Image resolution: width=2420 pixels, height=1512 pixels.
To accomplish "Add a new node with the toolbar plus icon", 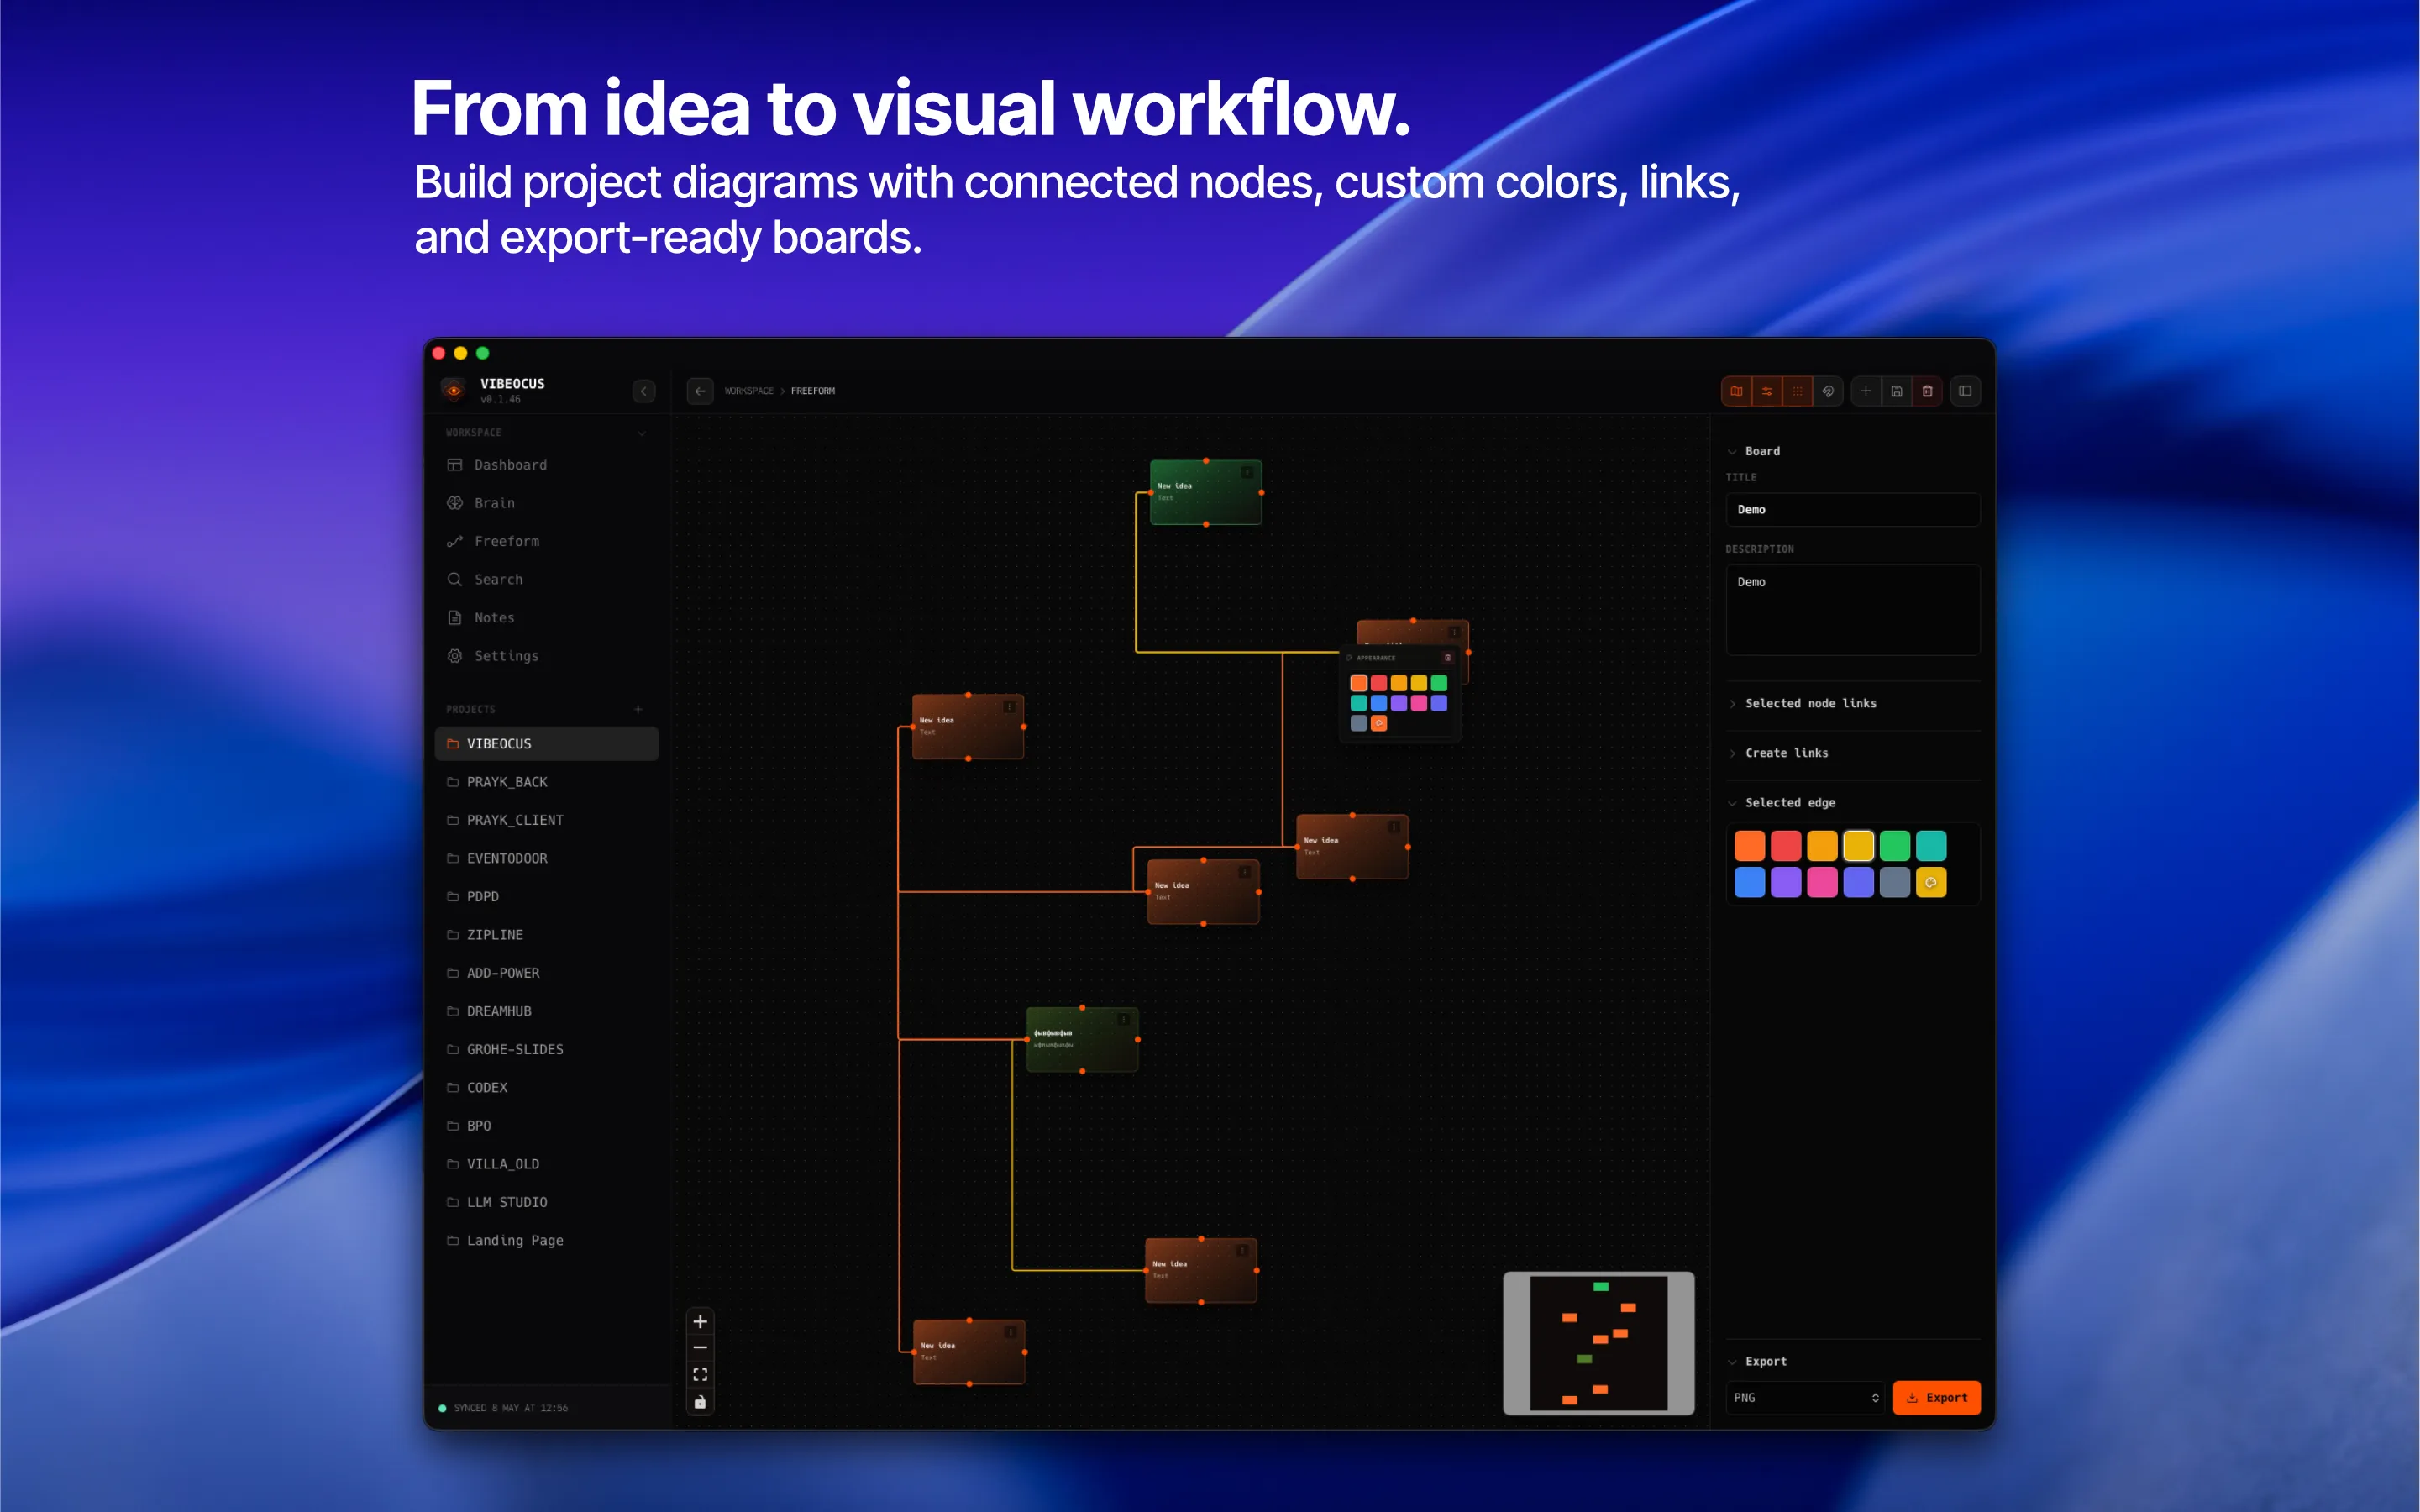I will (1866, 391).
